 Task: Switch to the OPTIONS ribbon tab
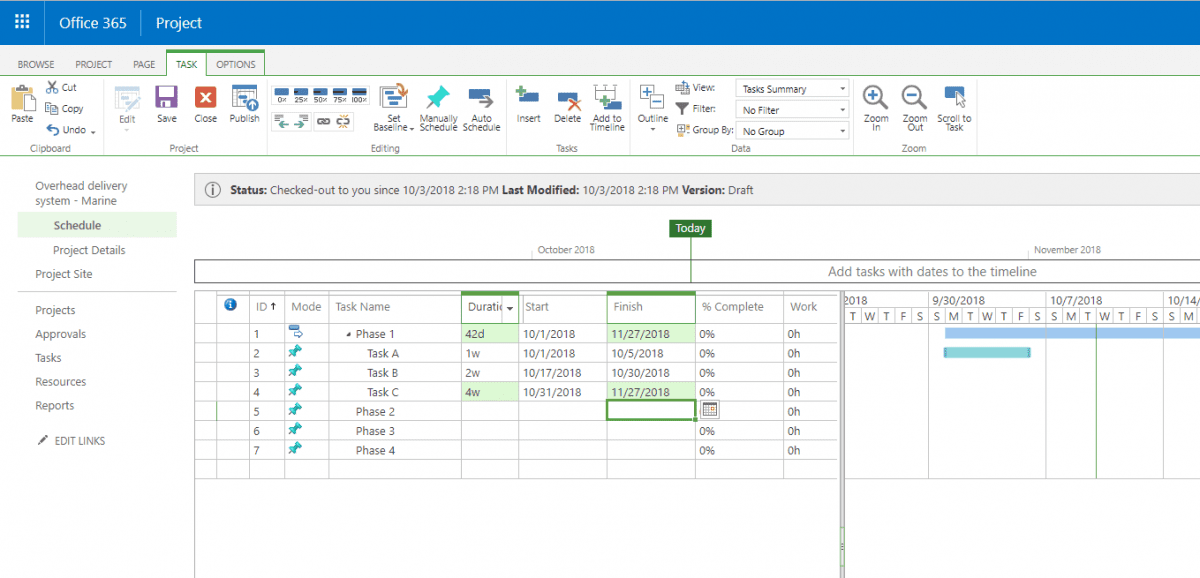click(235, 63)
